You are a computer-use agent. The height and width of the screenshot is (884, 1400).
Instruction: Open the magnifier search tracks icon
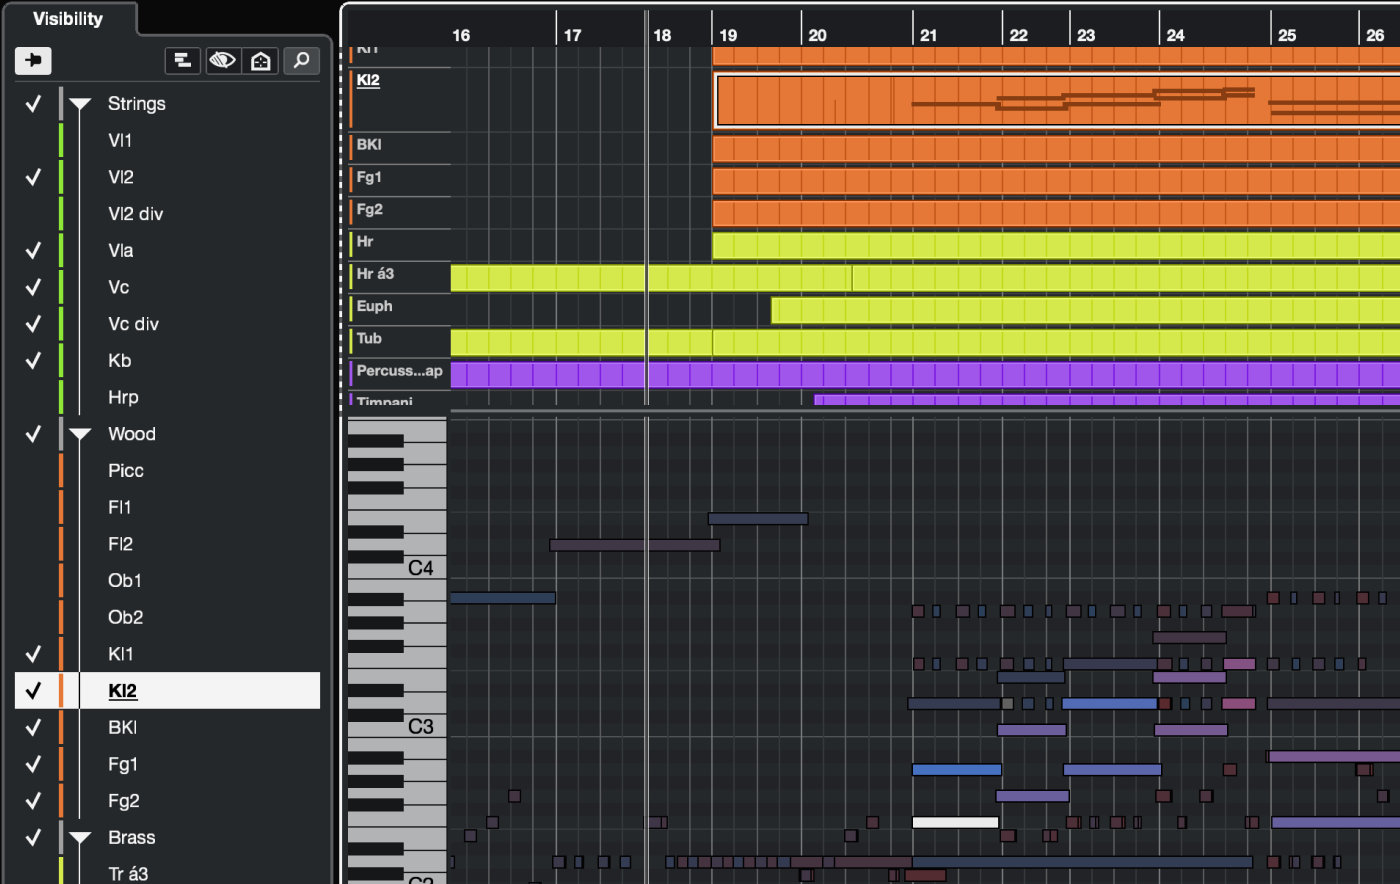tap(300, 61)
